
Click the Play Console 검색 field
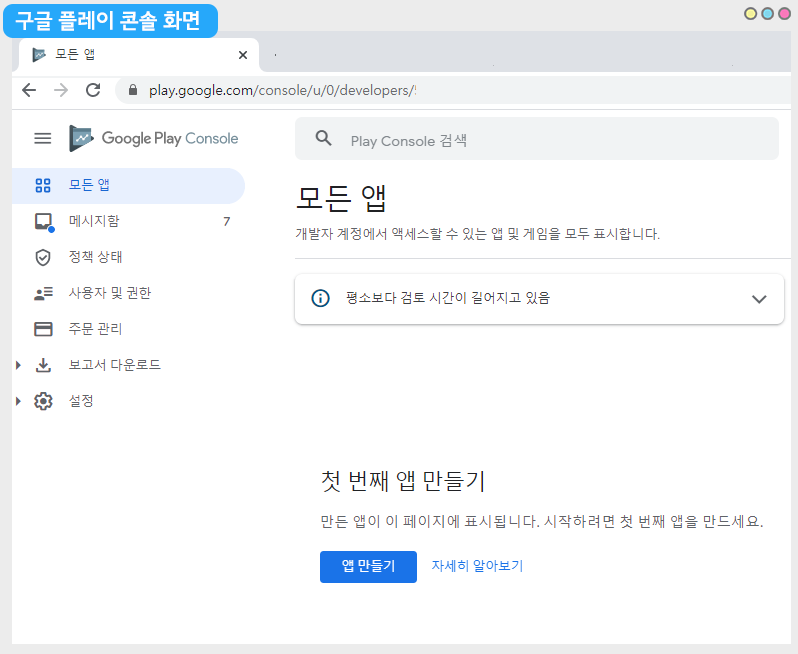(x=550, y=140)
